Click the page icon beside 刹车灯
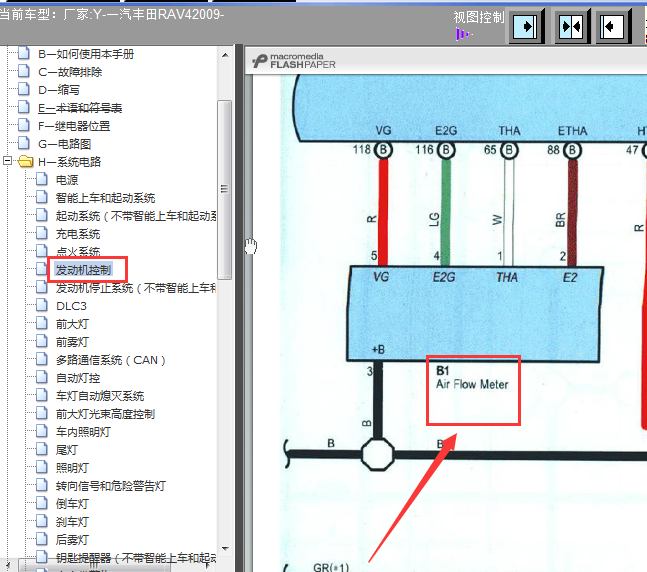Image resolution: width=647 pixels, height=572 pixels. [x=41, y=521]
